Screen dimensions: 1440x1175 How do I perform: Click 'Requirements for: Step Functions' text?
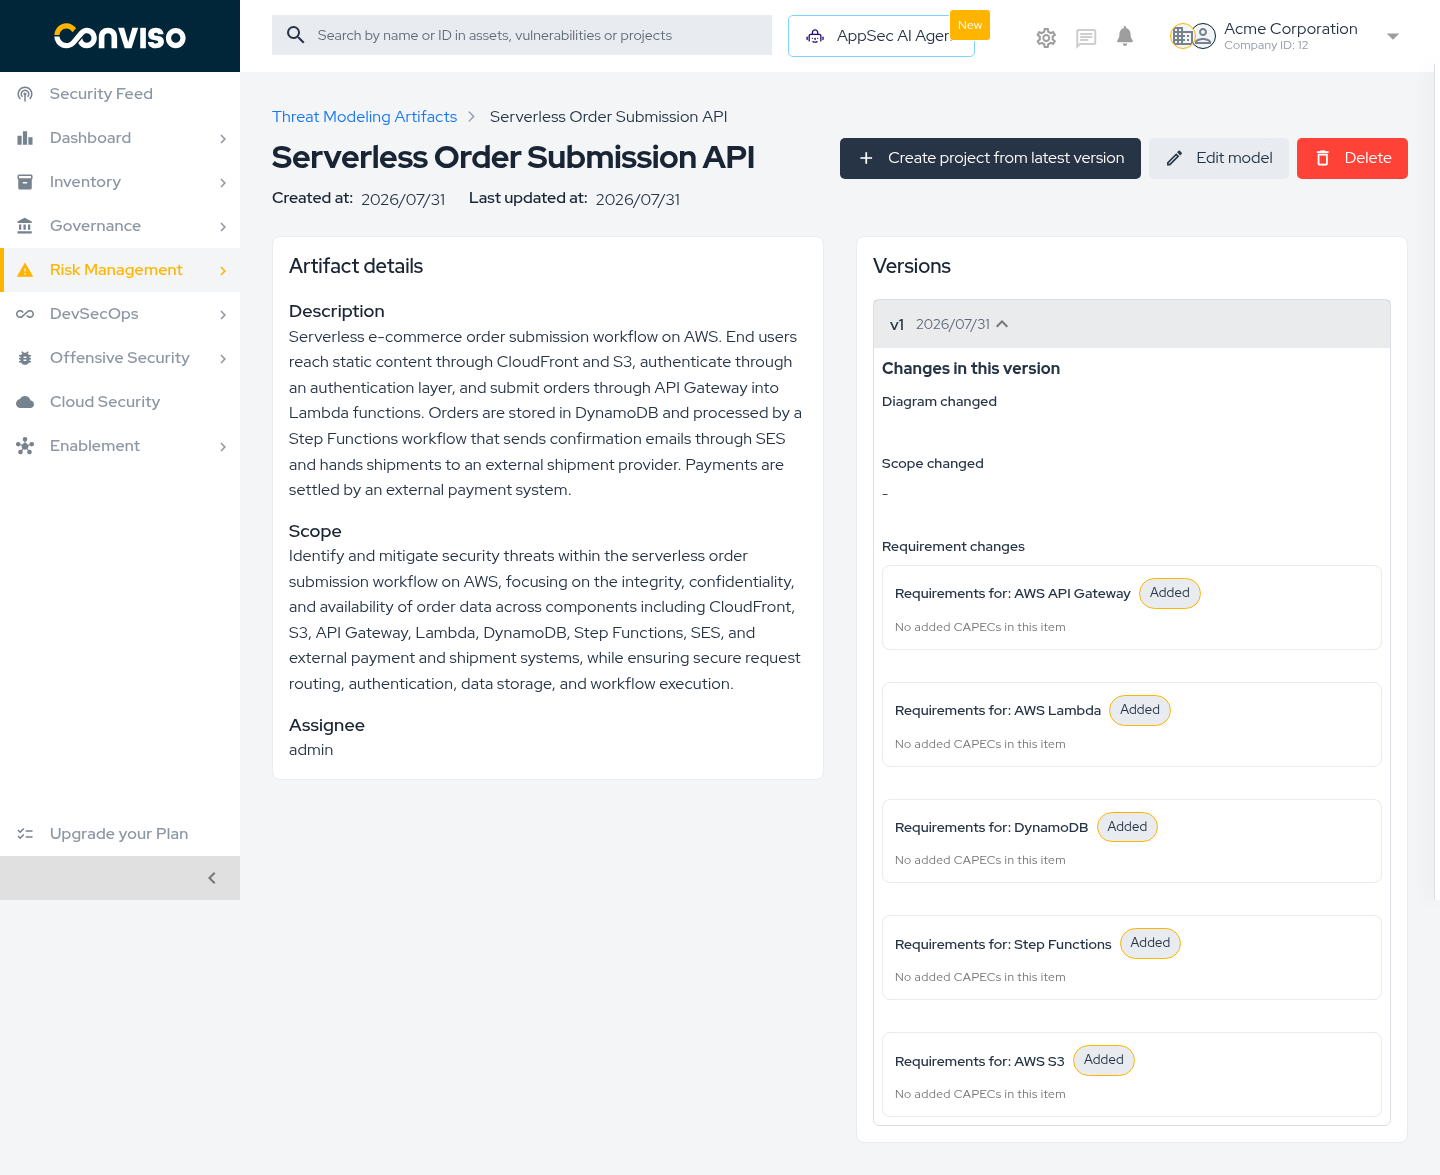(x=1003, y=945)
